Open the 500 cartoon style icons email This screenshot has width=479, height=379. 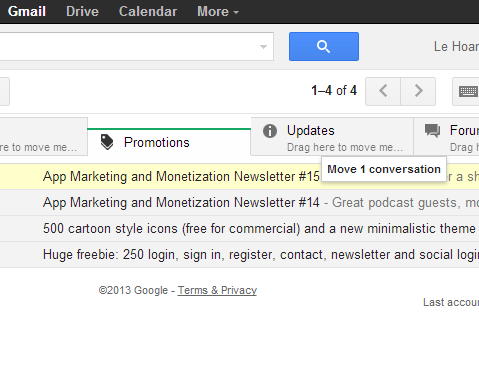pyautogui.click(x=239, y=229)
